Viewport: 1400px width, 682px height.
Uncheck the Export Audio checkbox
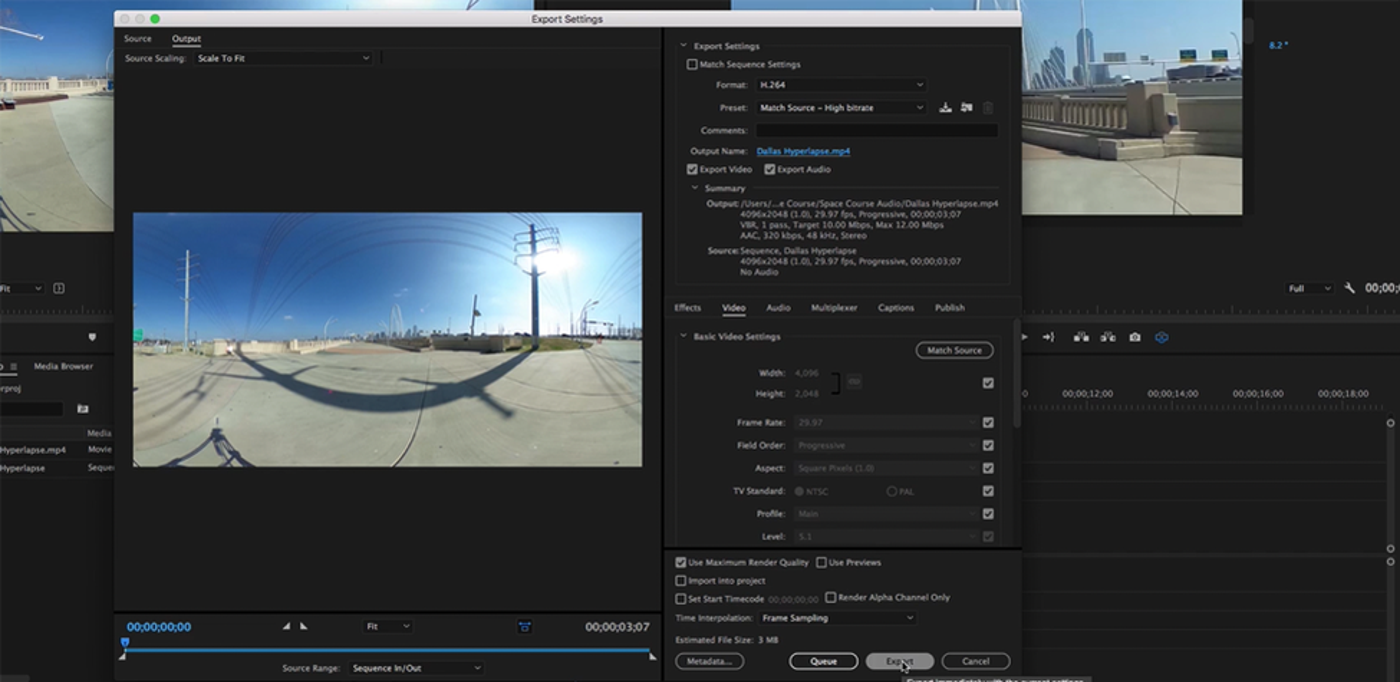770,170
